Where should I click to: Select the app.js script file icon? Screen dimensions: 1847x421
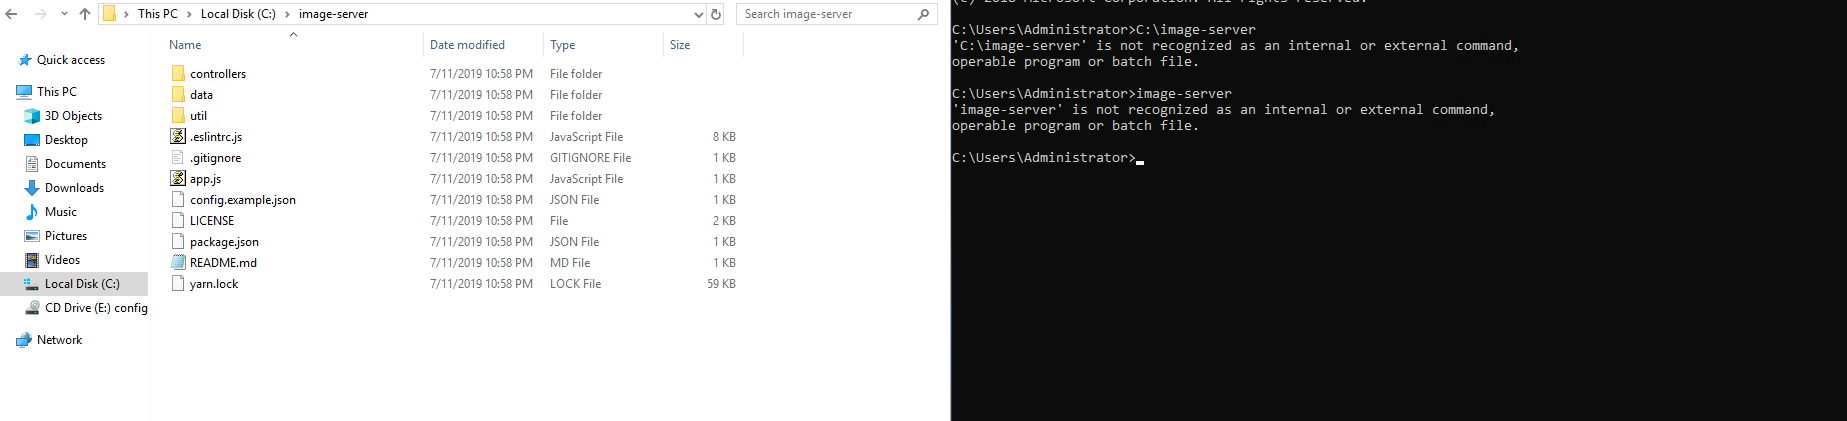point(178,178)
